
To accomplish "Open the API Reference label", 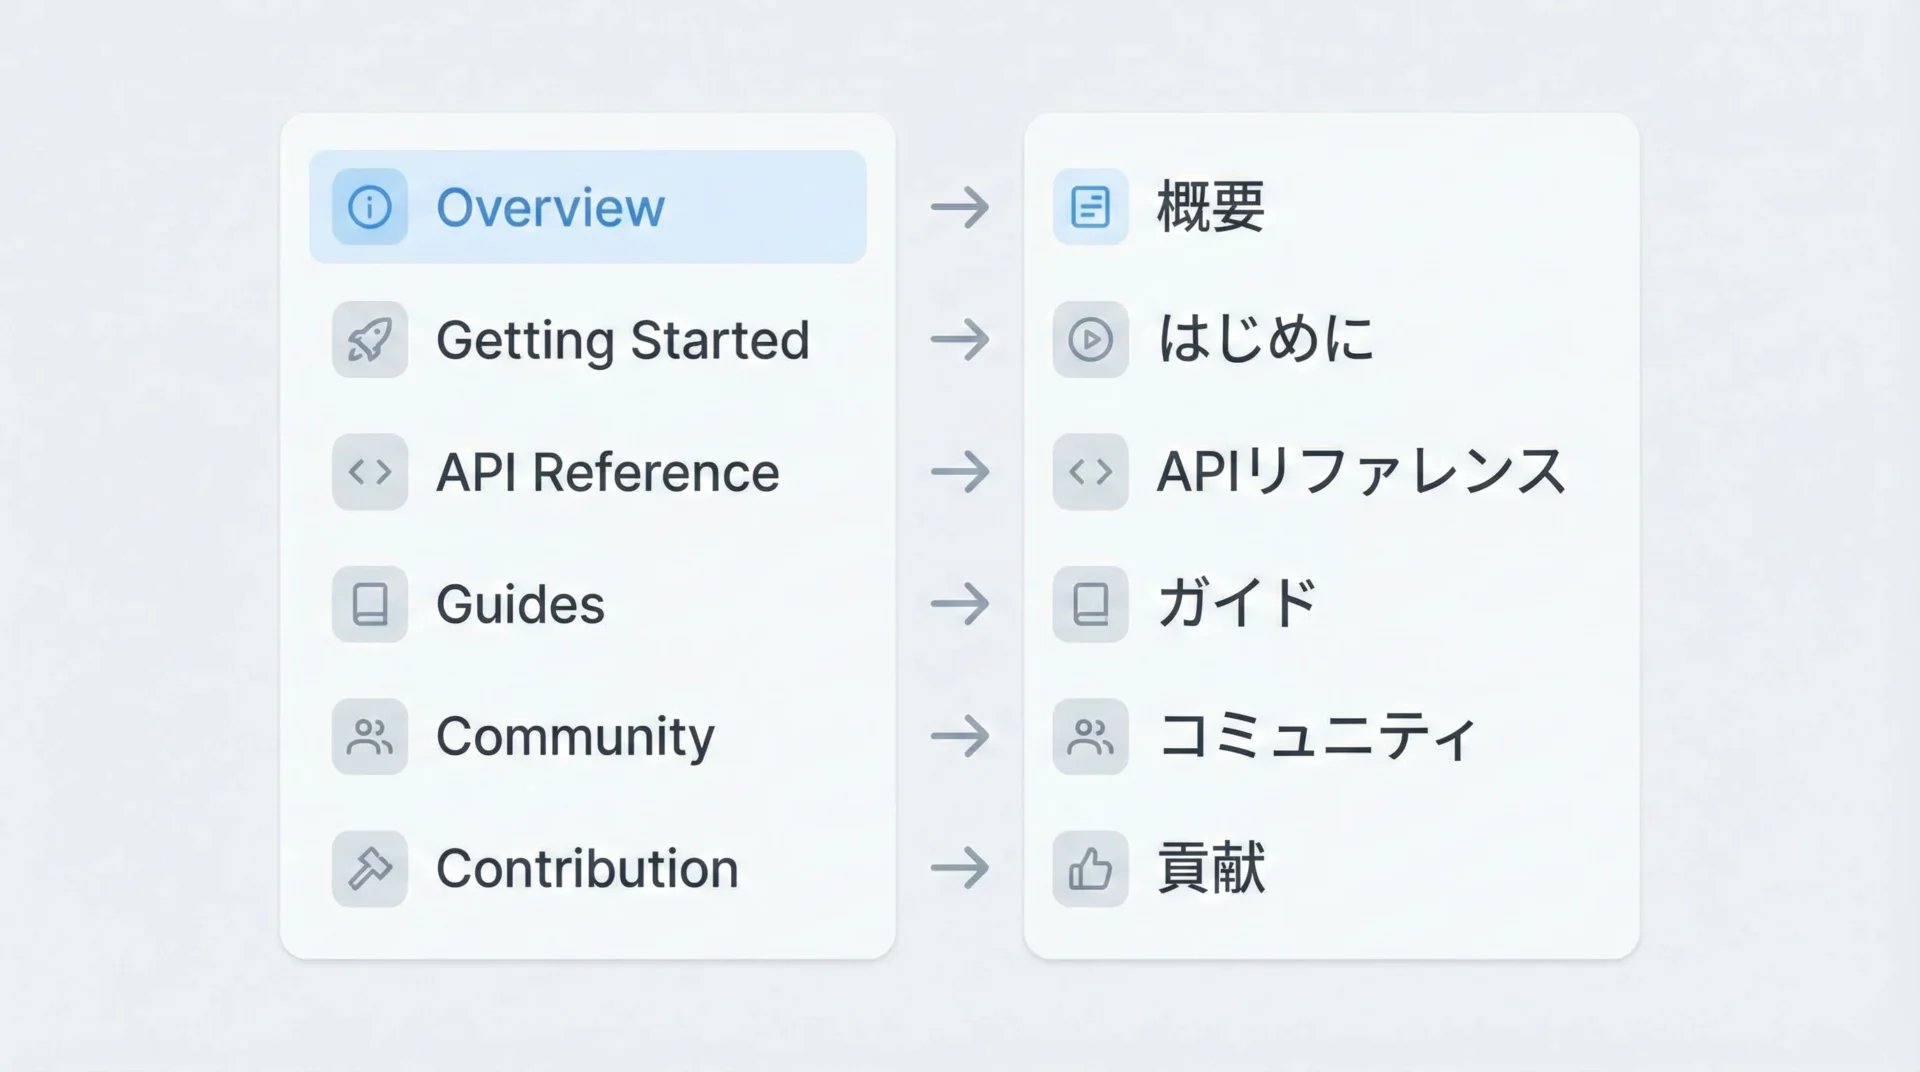I will click(607, 472).
